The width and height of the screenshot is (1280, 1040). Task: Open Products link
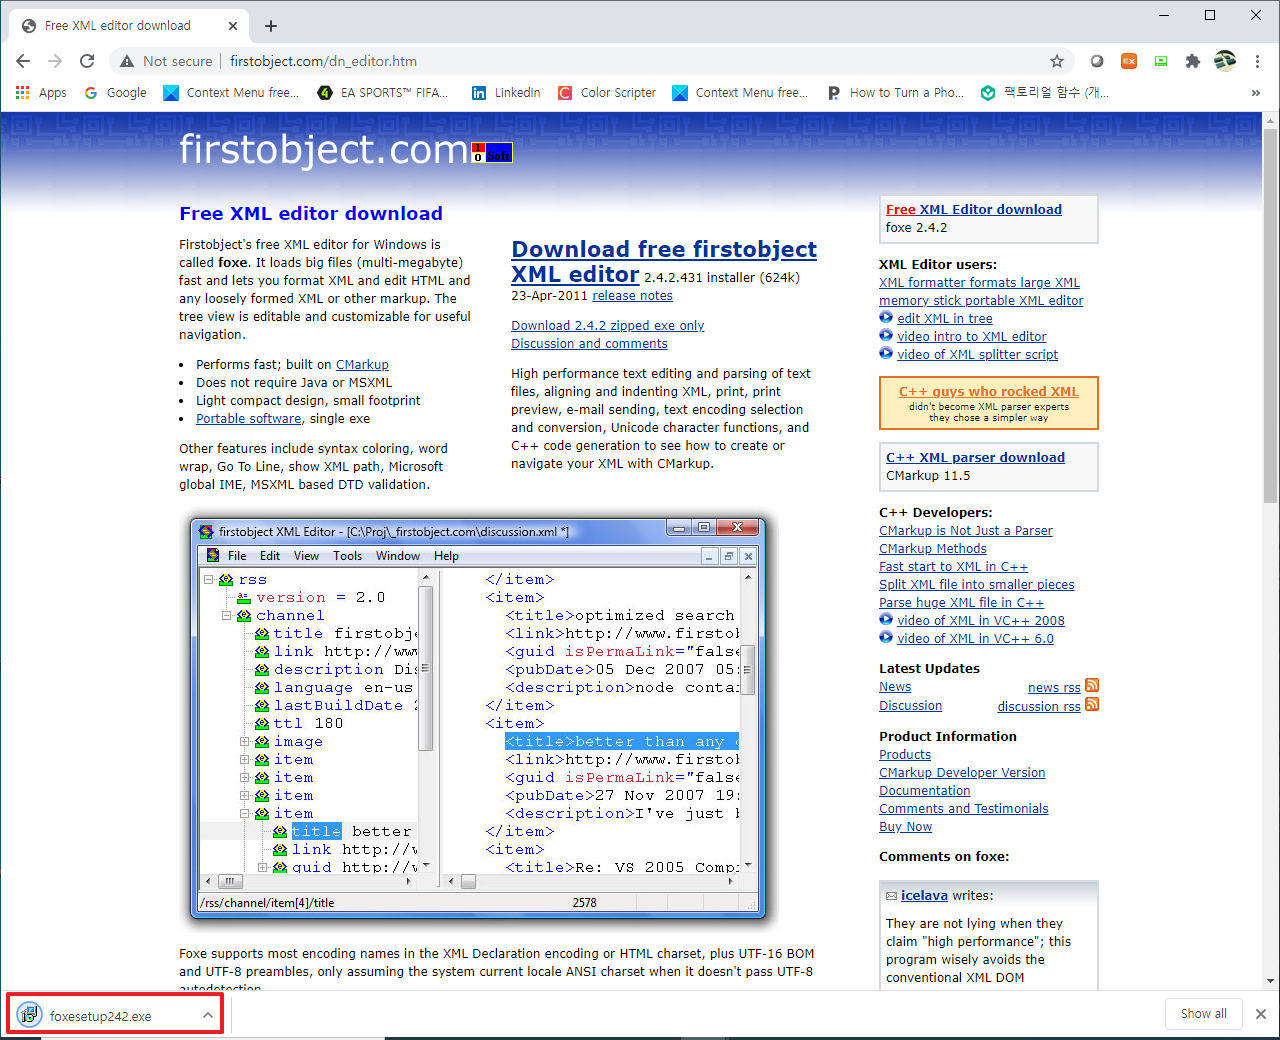click(905, 755)
